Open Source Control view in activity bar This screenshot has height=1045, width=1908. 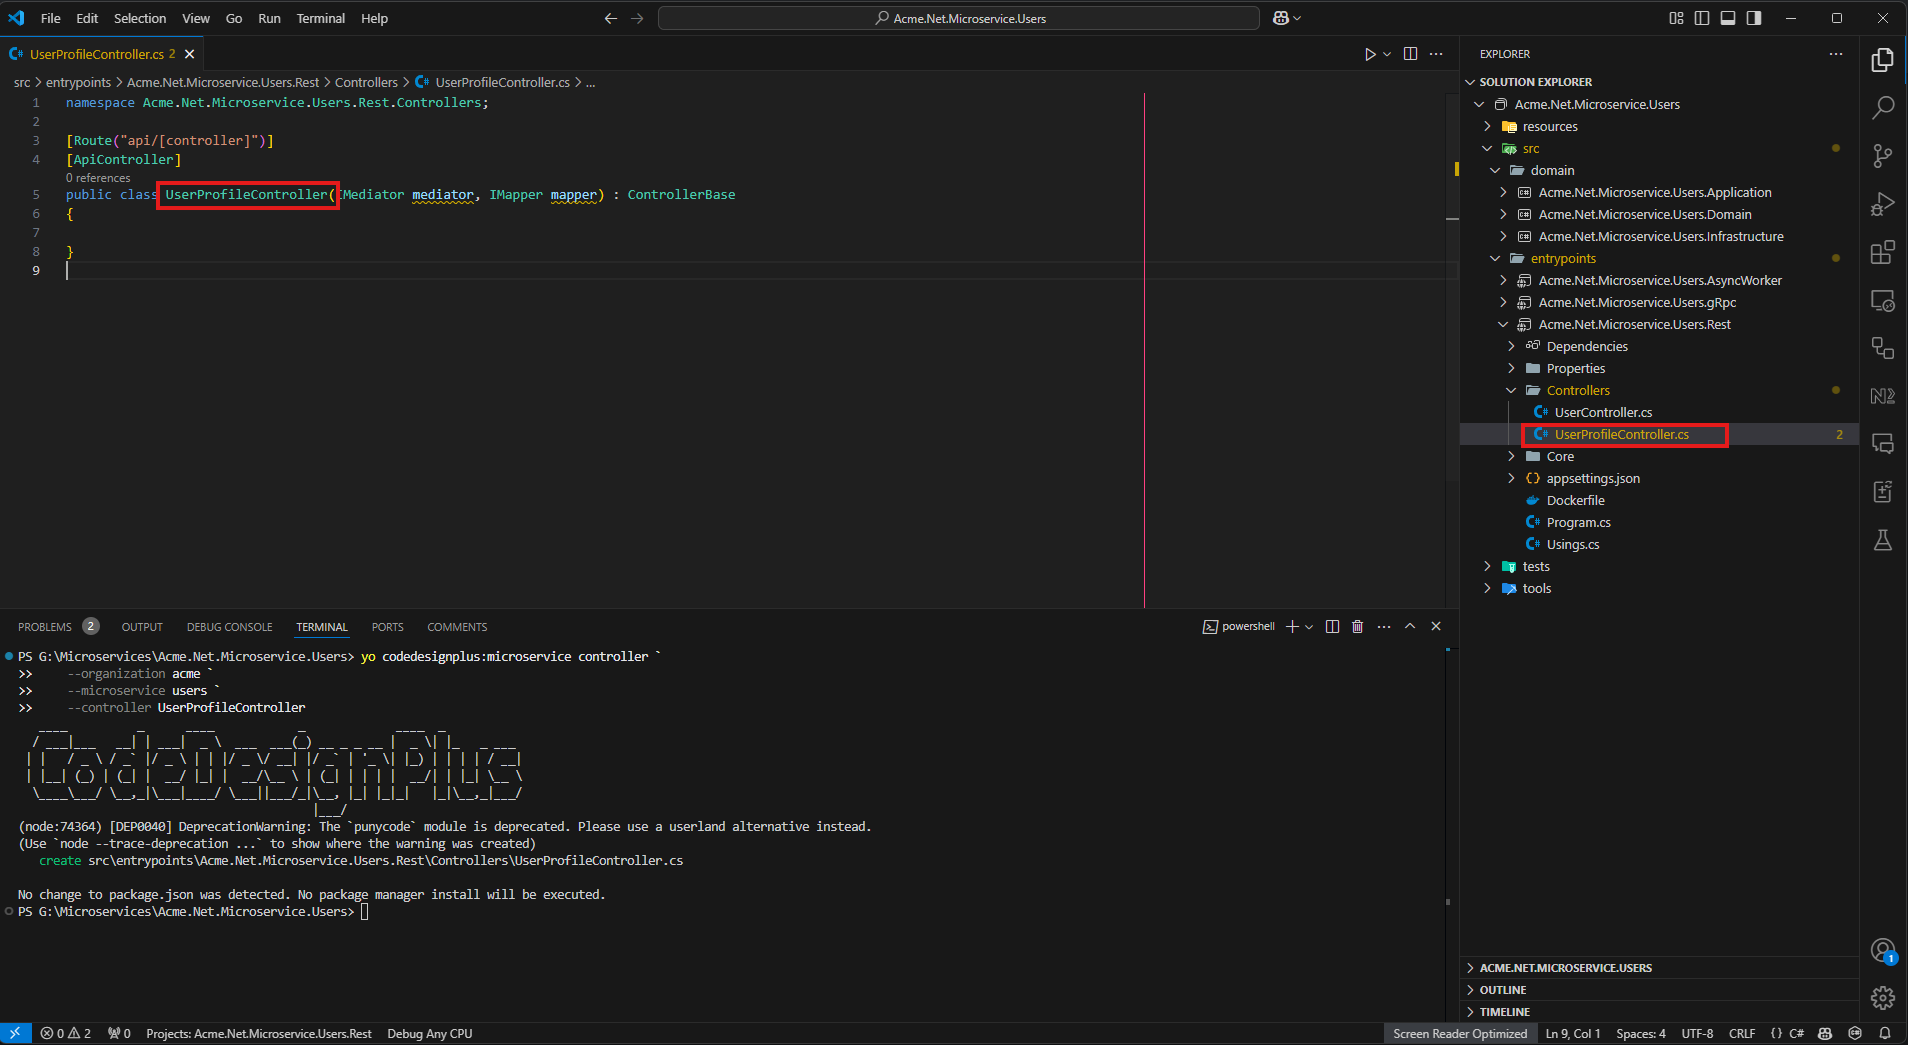(x=1883, y=155)
